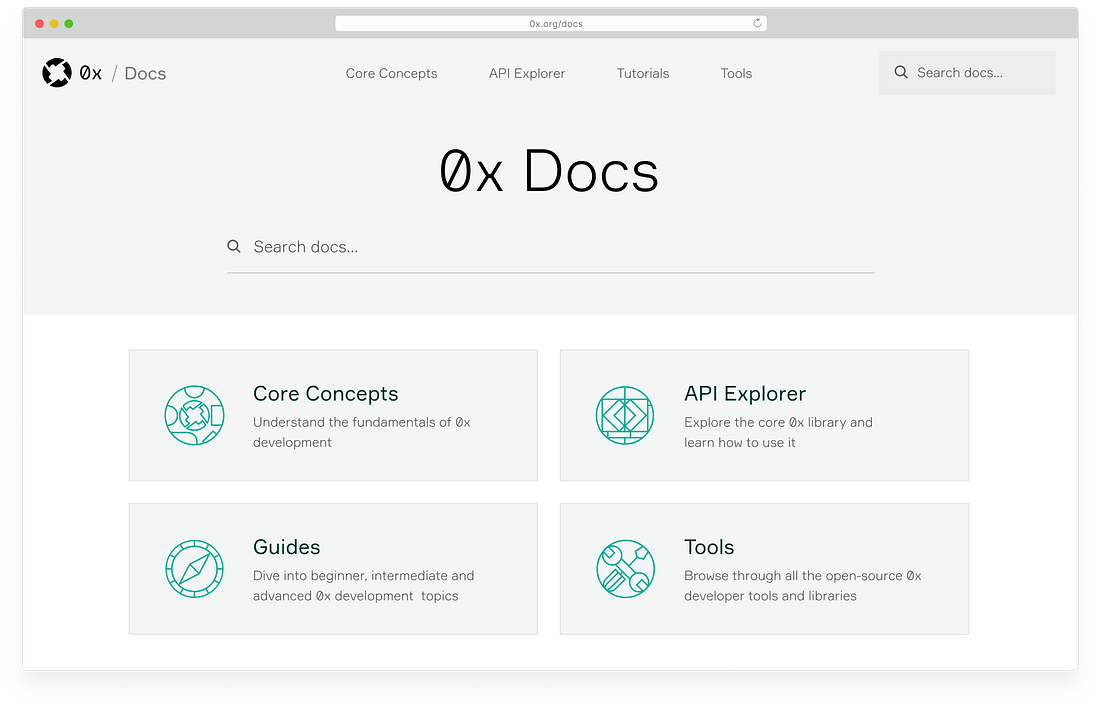Open the Guides card title

click(x=286, y=547)
